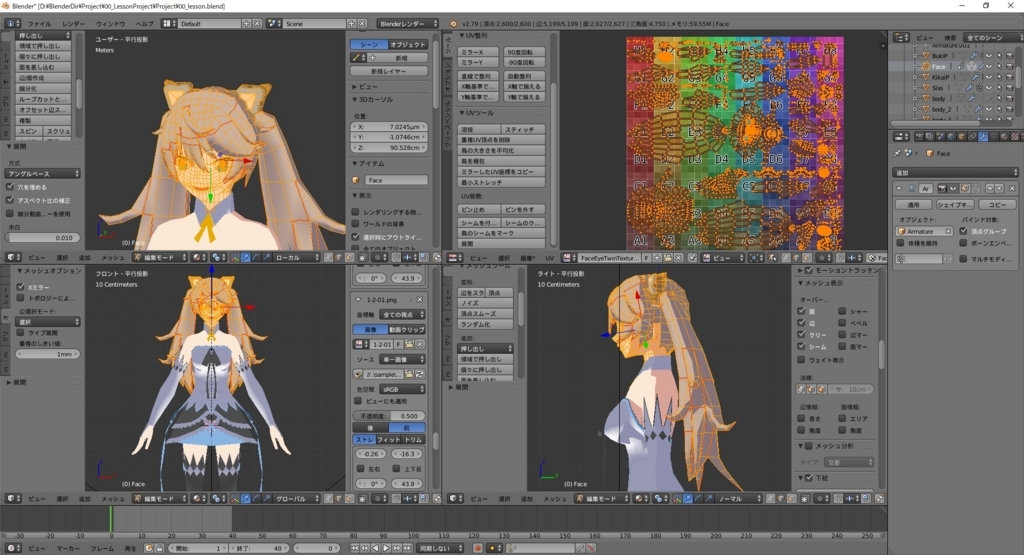Toggle render camera icon for BukiP in outliner
Viewport: 1024px width, 555px height.
click(1010, 56)
